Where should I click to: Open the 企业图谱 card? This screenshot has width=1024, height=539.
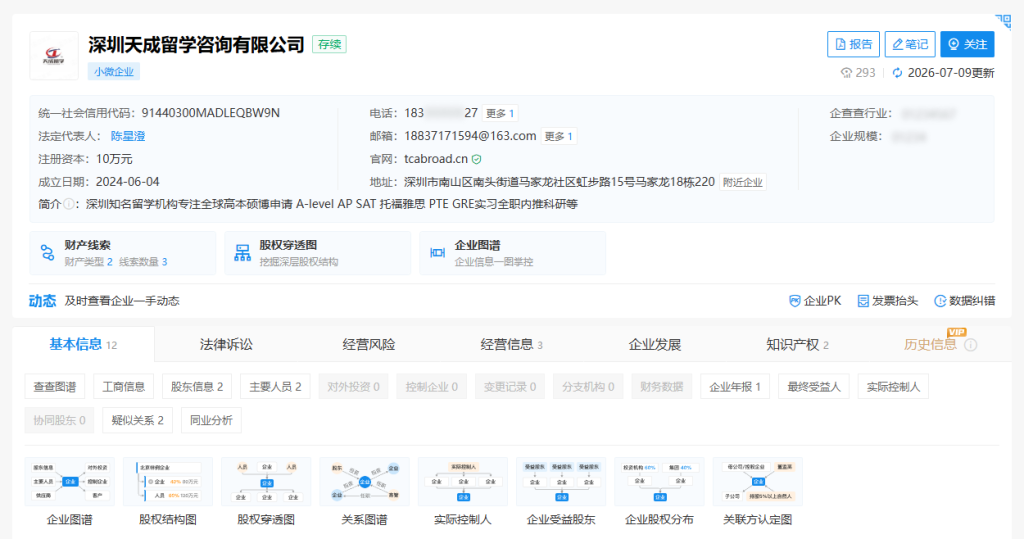[x=512, y=253]
